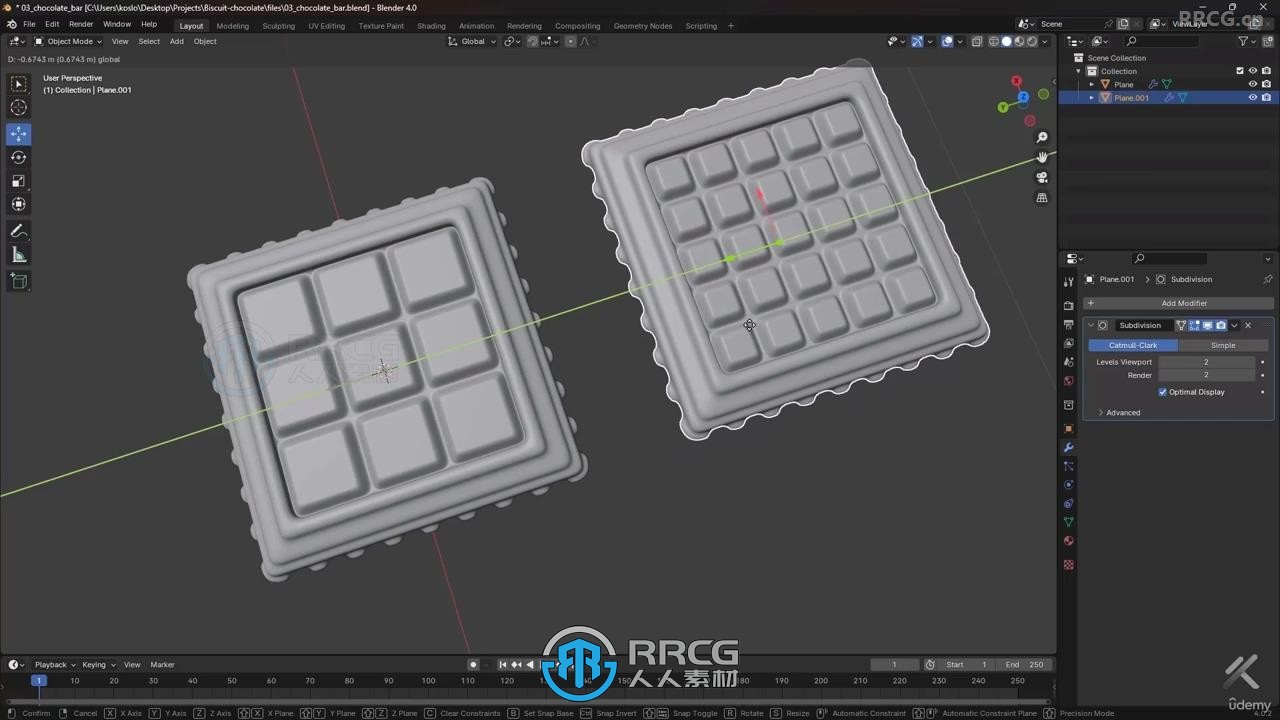Remove Subdivision modifier with X
1280x720 pixels.
coord(1248,325)
